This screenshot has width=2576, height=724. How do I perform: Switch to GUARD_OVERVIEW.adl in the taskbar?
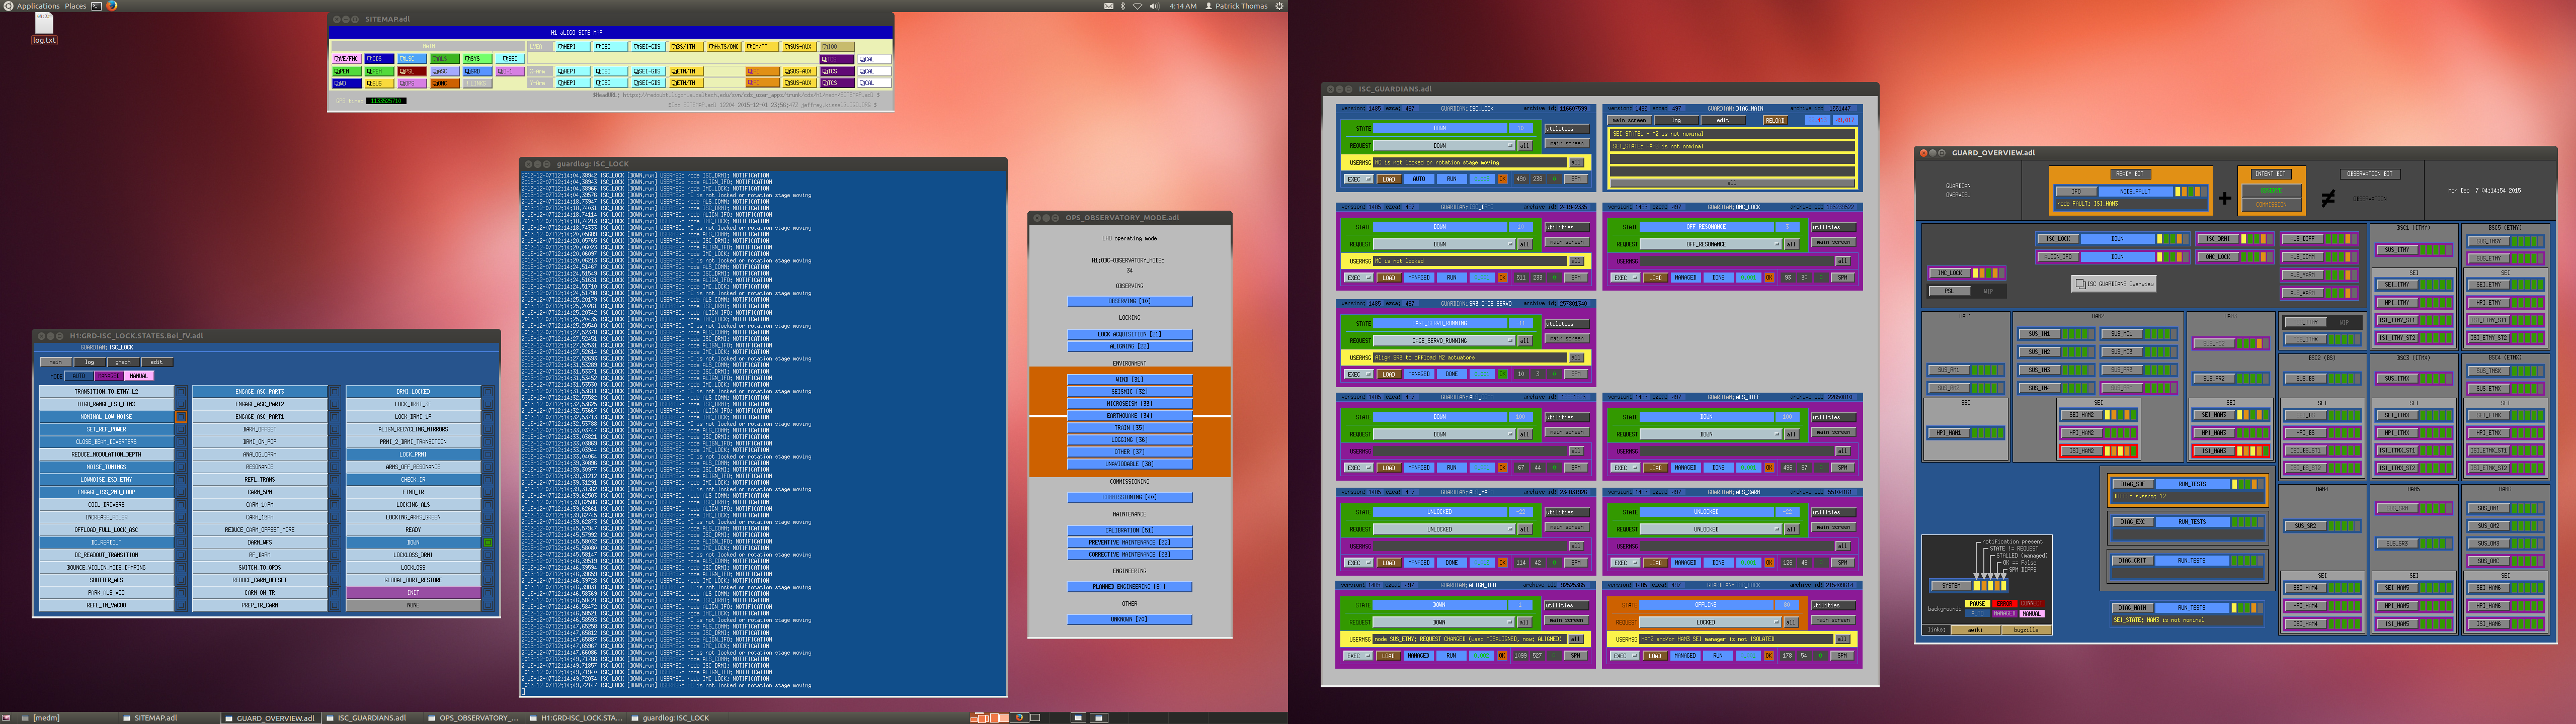pyautogui.click(x=270, y=718)
